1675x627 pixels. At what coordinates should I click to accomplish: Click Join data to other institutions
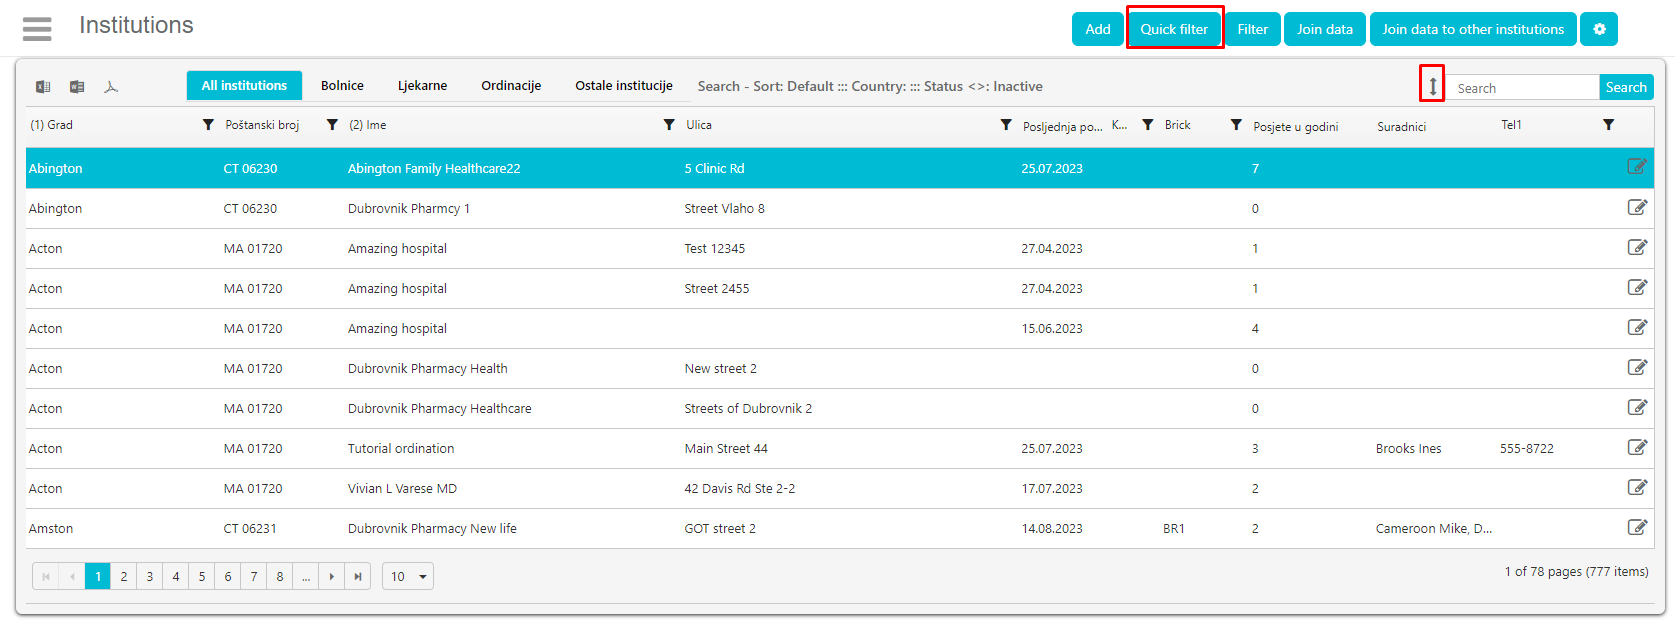(x=1472, y=29)
